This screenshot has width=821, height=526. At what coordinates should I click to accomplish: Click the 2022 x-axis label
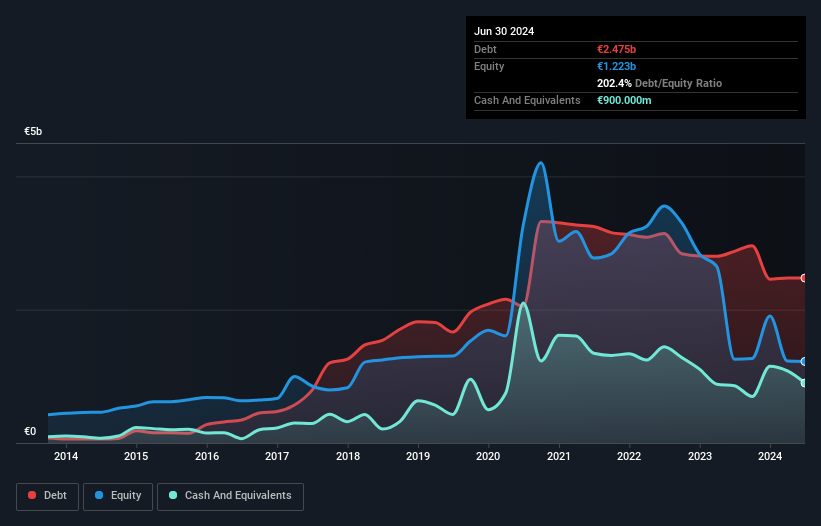629,456
